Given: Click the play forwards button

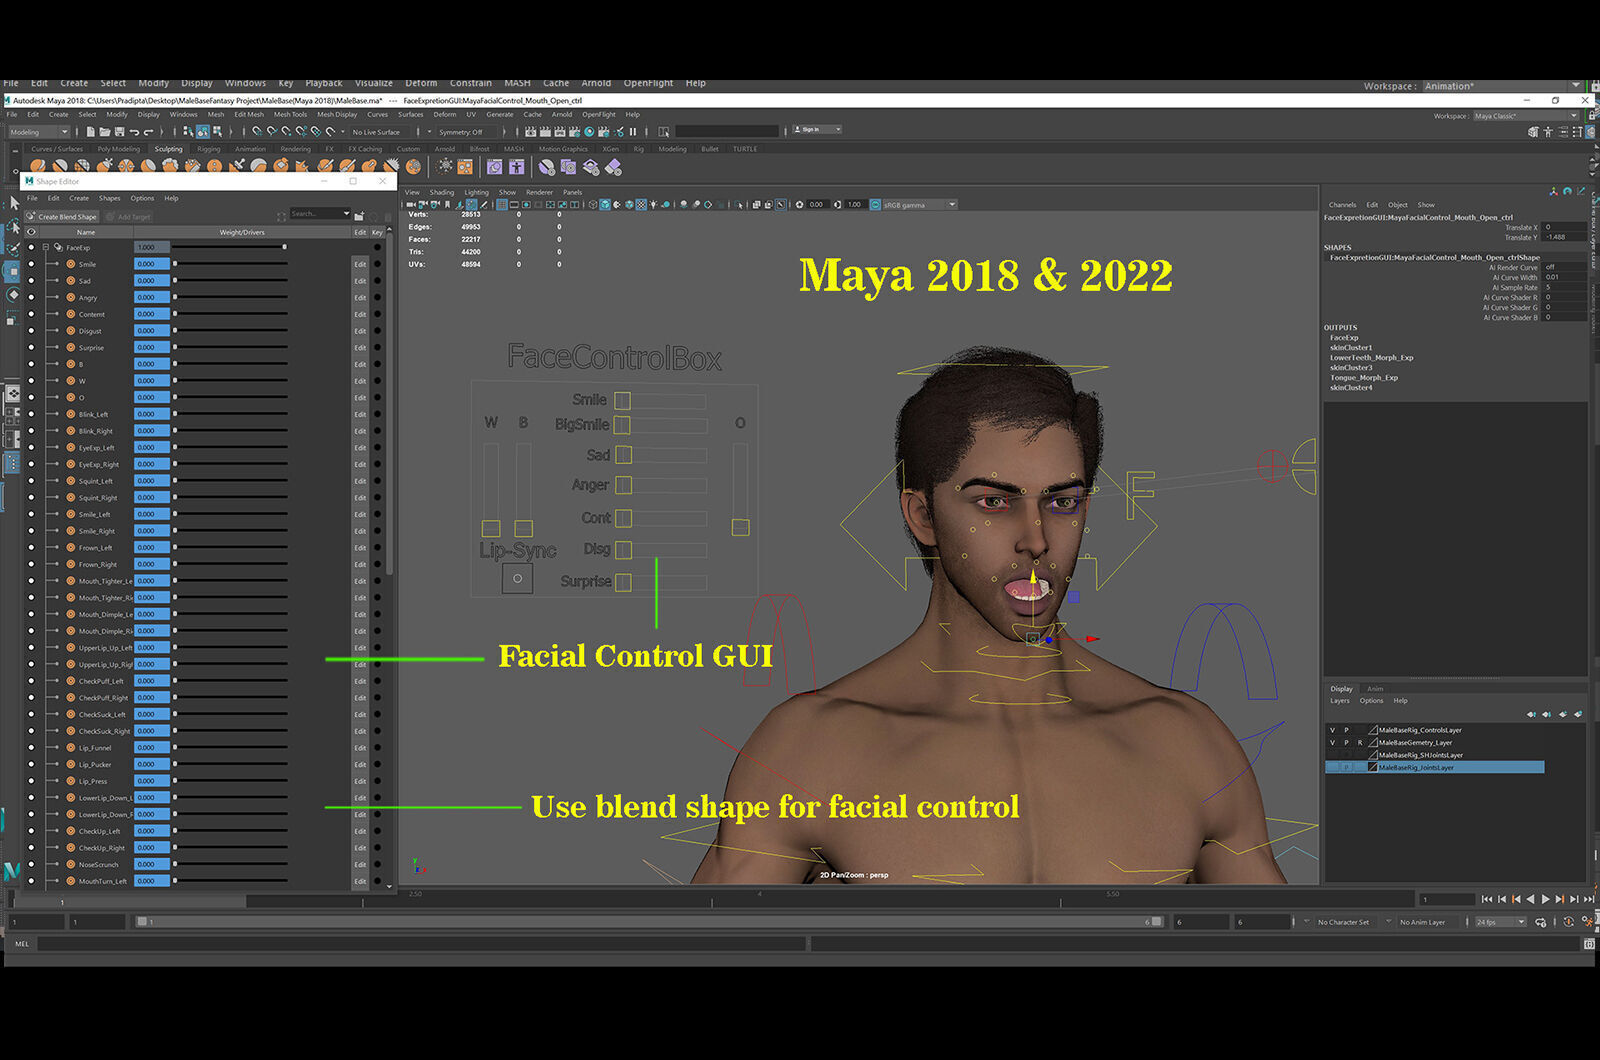Looking at the screenshot, I should point(1545,899).
